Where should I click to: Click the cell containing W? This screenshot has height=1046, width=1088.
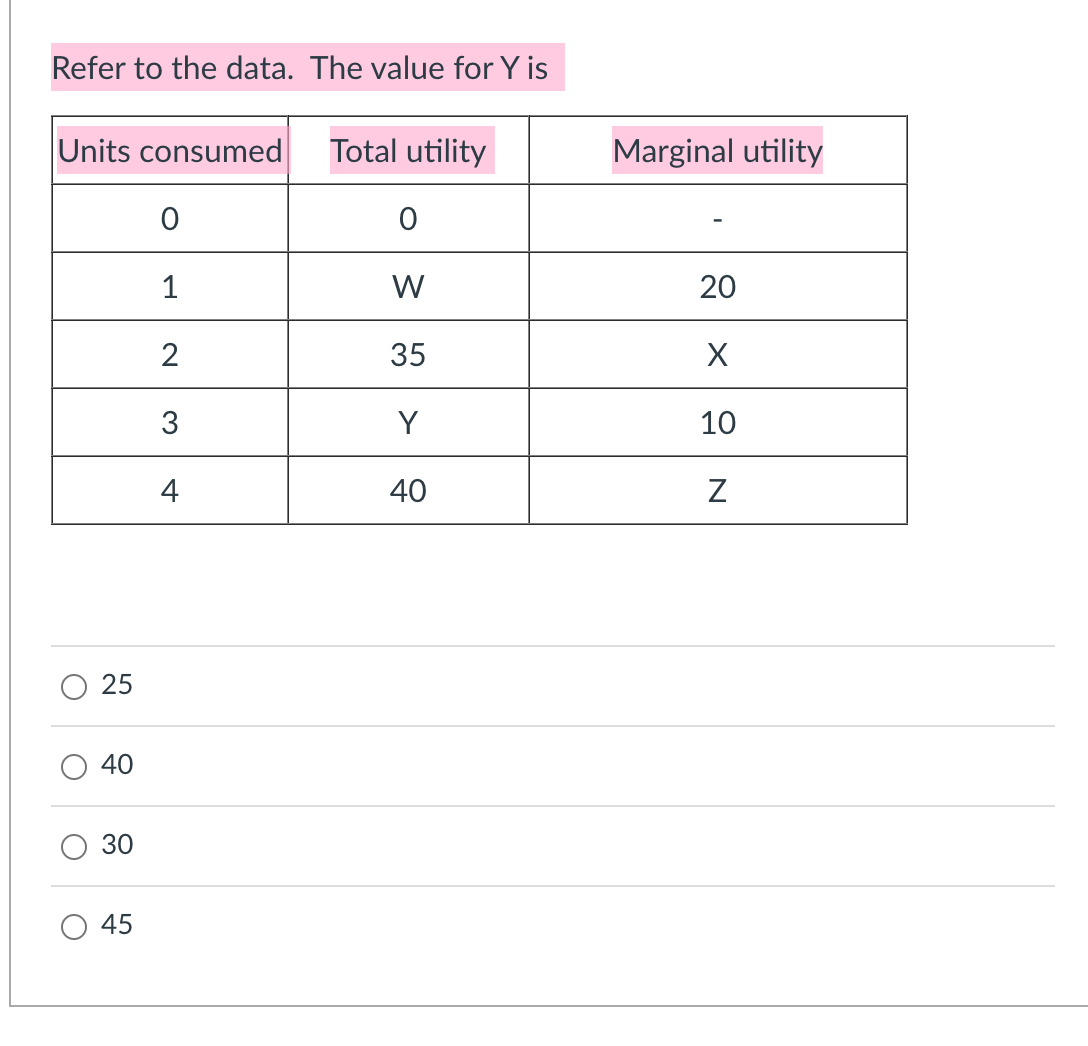pyautogui.click(x=408, y=286)
